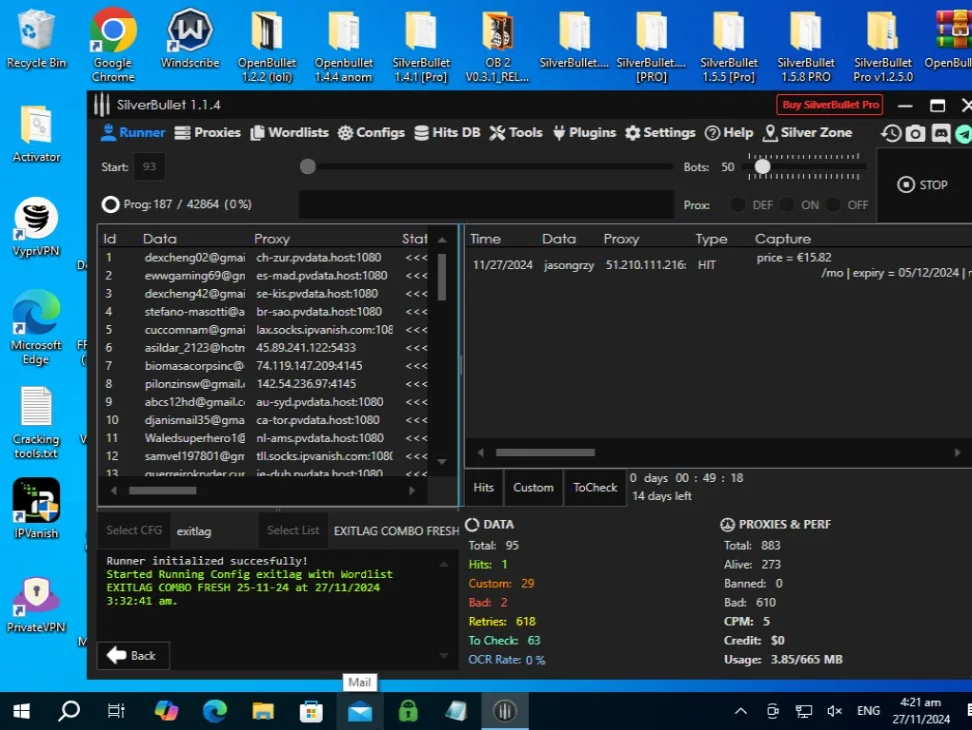Select the VyprVPN desktop icon
The image size is (972, 730).
tap(36, 227)
